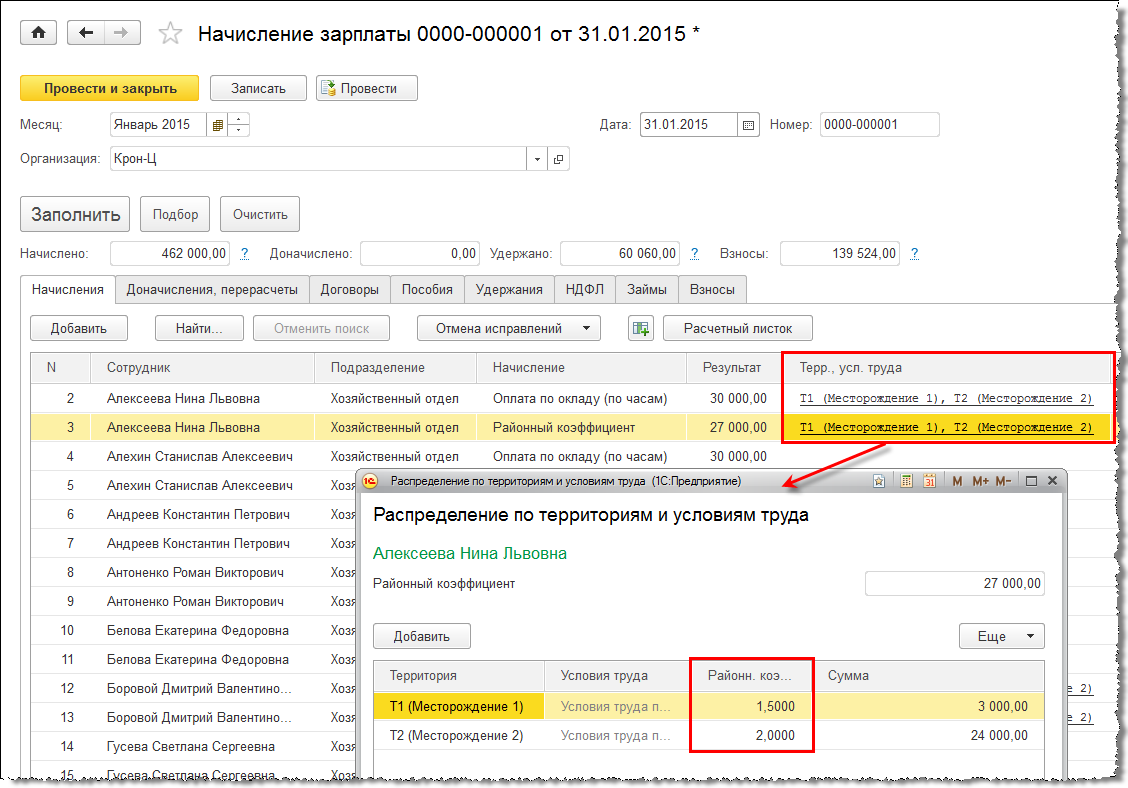Click the Заполнить button
This screenshot has height=788, width=1128.
pyautogui.click(x=75, y=214)
